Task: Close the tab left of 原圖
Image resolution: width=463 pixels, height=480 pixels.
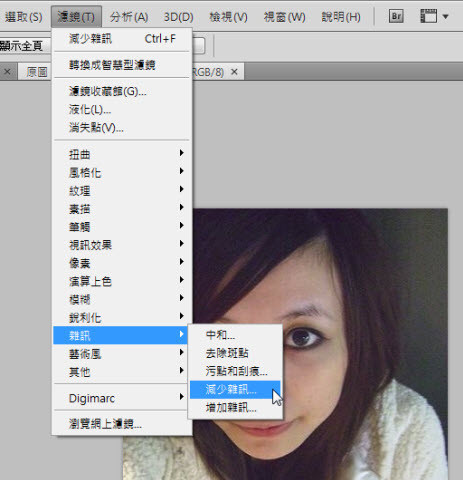Action: [x=7, y=72]
